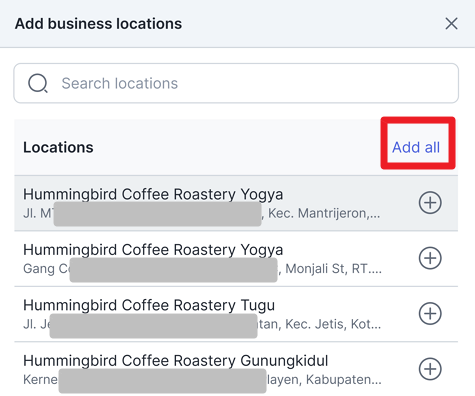Click plus icon for Hummingbird Coffee Roastery Tugu

(x=430, y=313)
